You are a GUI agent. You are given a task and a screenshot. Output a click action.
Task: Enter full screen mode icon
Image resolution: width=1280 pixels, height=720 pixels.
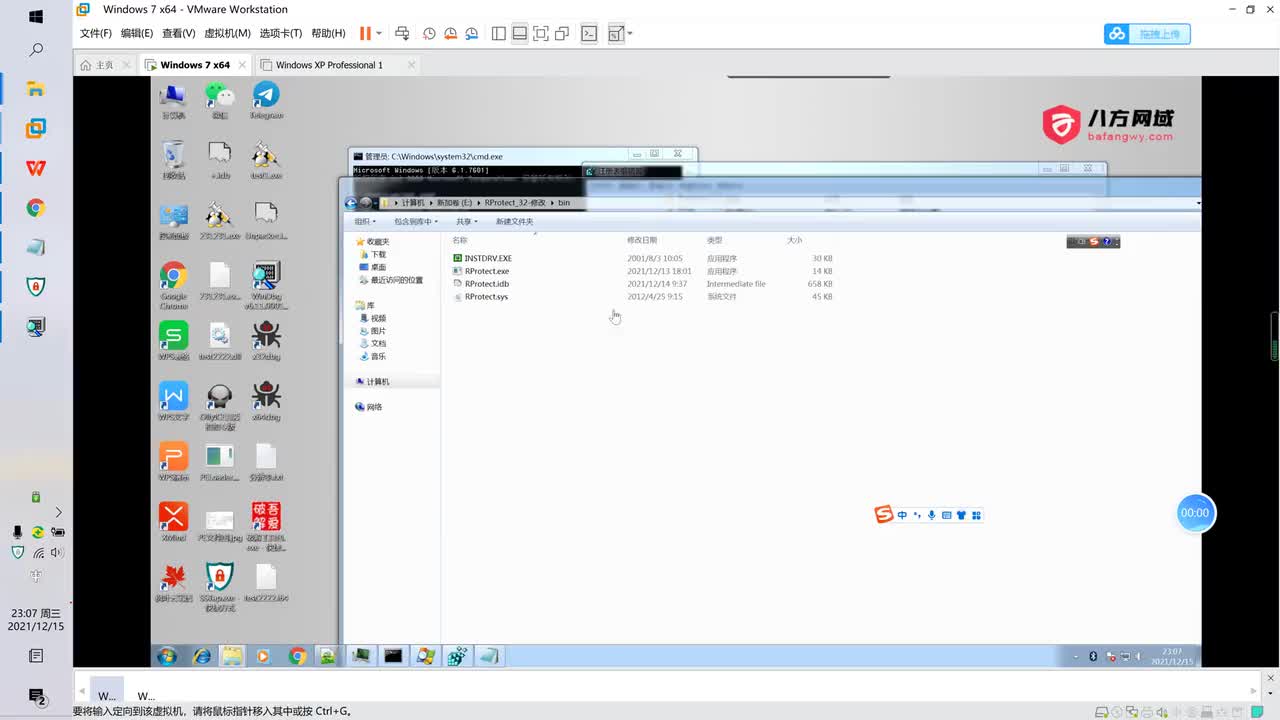[541, 33]
